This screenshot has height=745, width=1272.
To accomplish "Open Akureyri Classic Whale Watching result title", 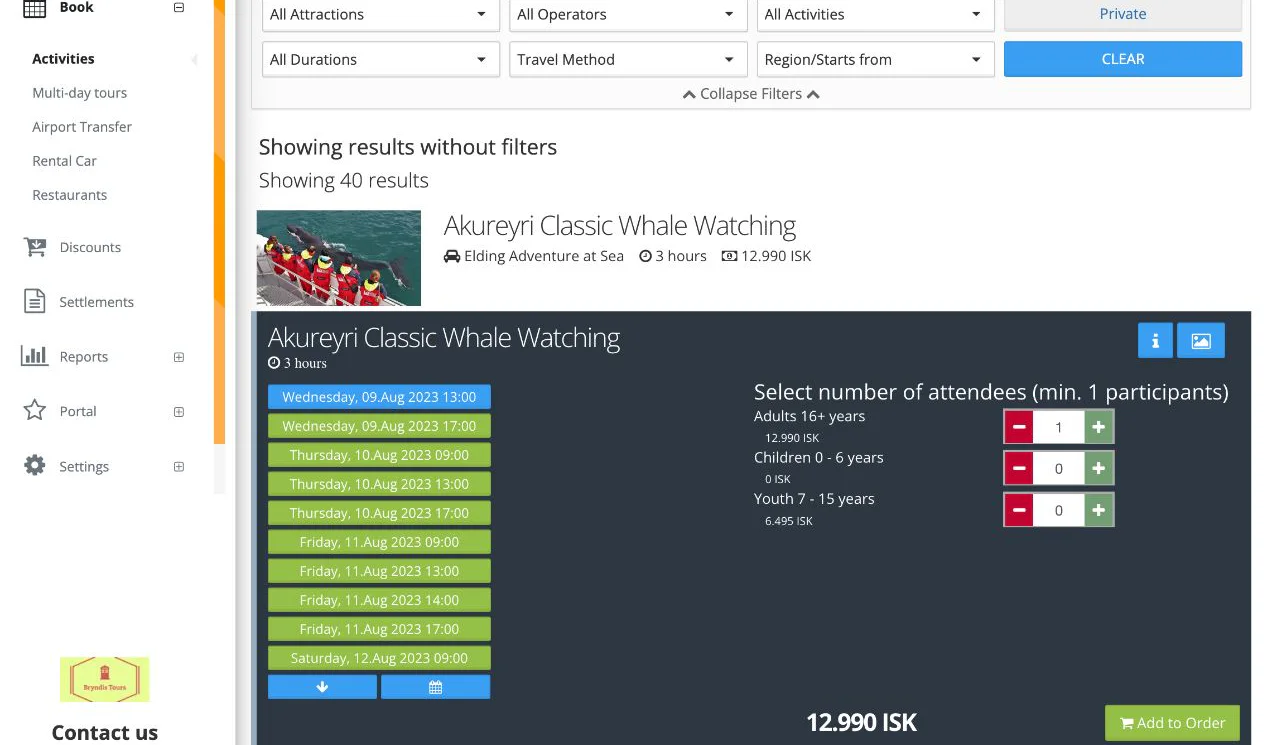I will pyautogui.click(x=620, y=225).
